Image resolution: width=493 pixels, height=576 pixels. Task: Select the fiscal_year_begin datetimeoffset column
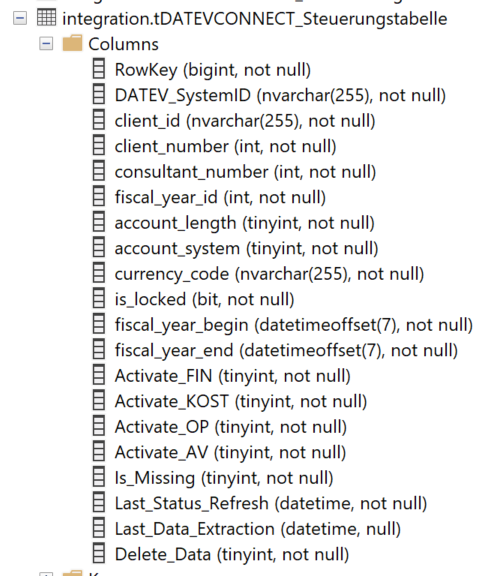(x=294, y=325)
